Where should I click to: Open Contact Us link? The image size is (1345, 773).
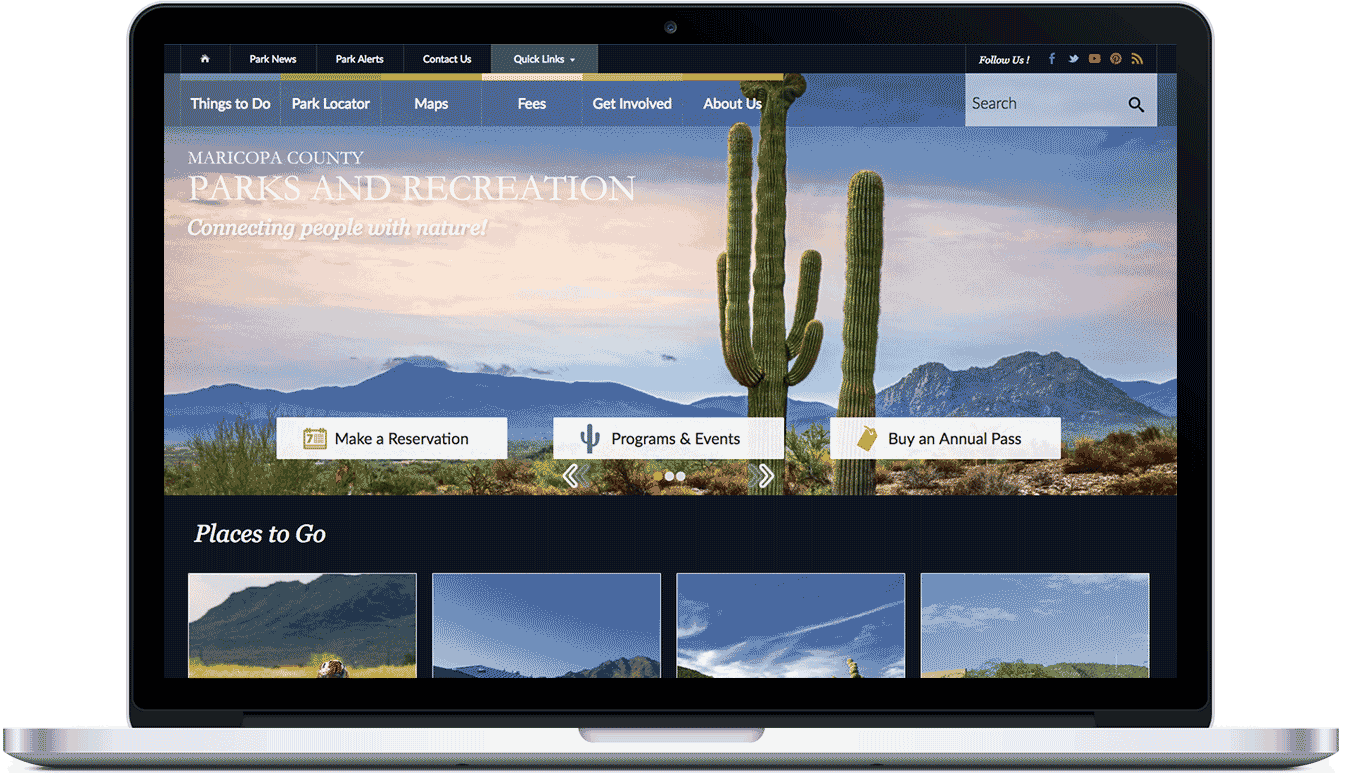pyautogui.click(x=447, y=59)
